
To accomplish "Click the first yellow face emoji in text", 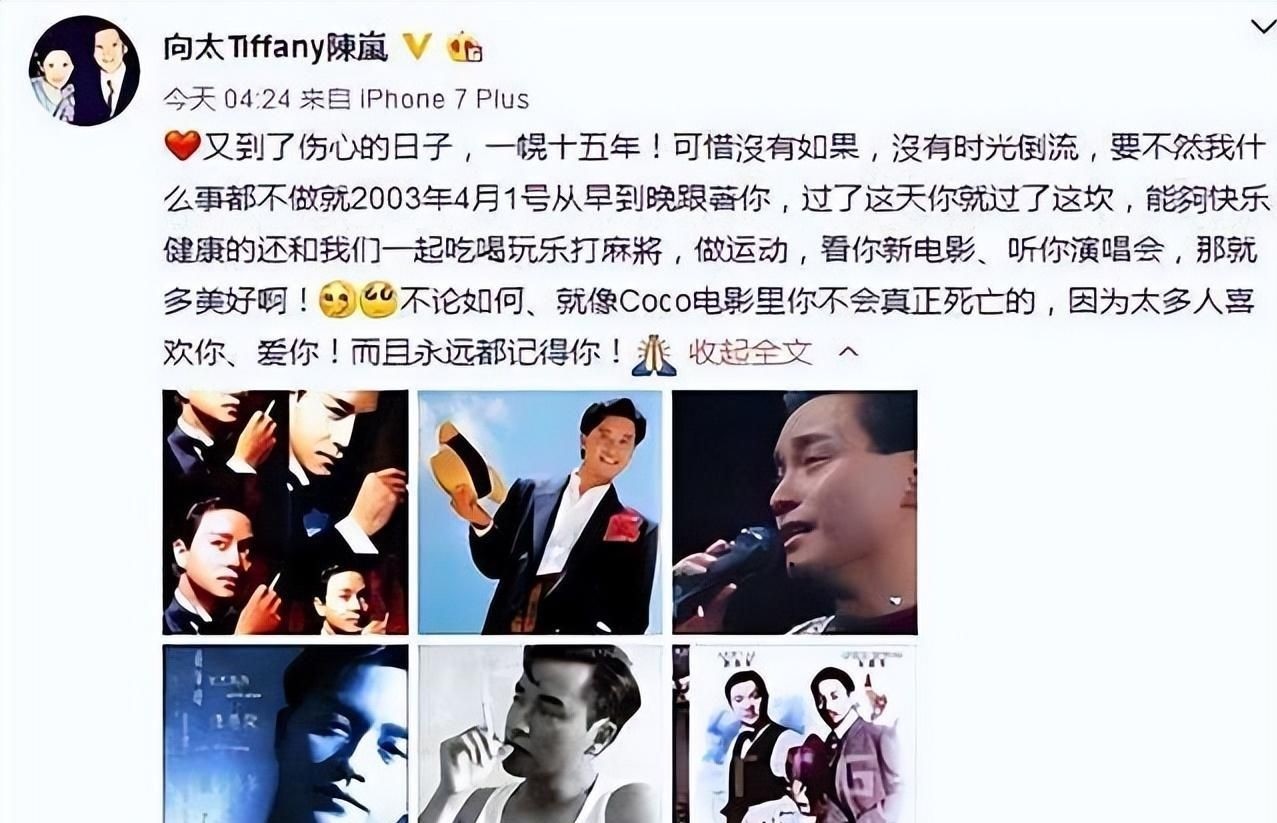I will (338, 300).
